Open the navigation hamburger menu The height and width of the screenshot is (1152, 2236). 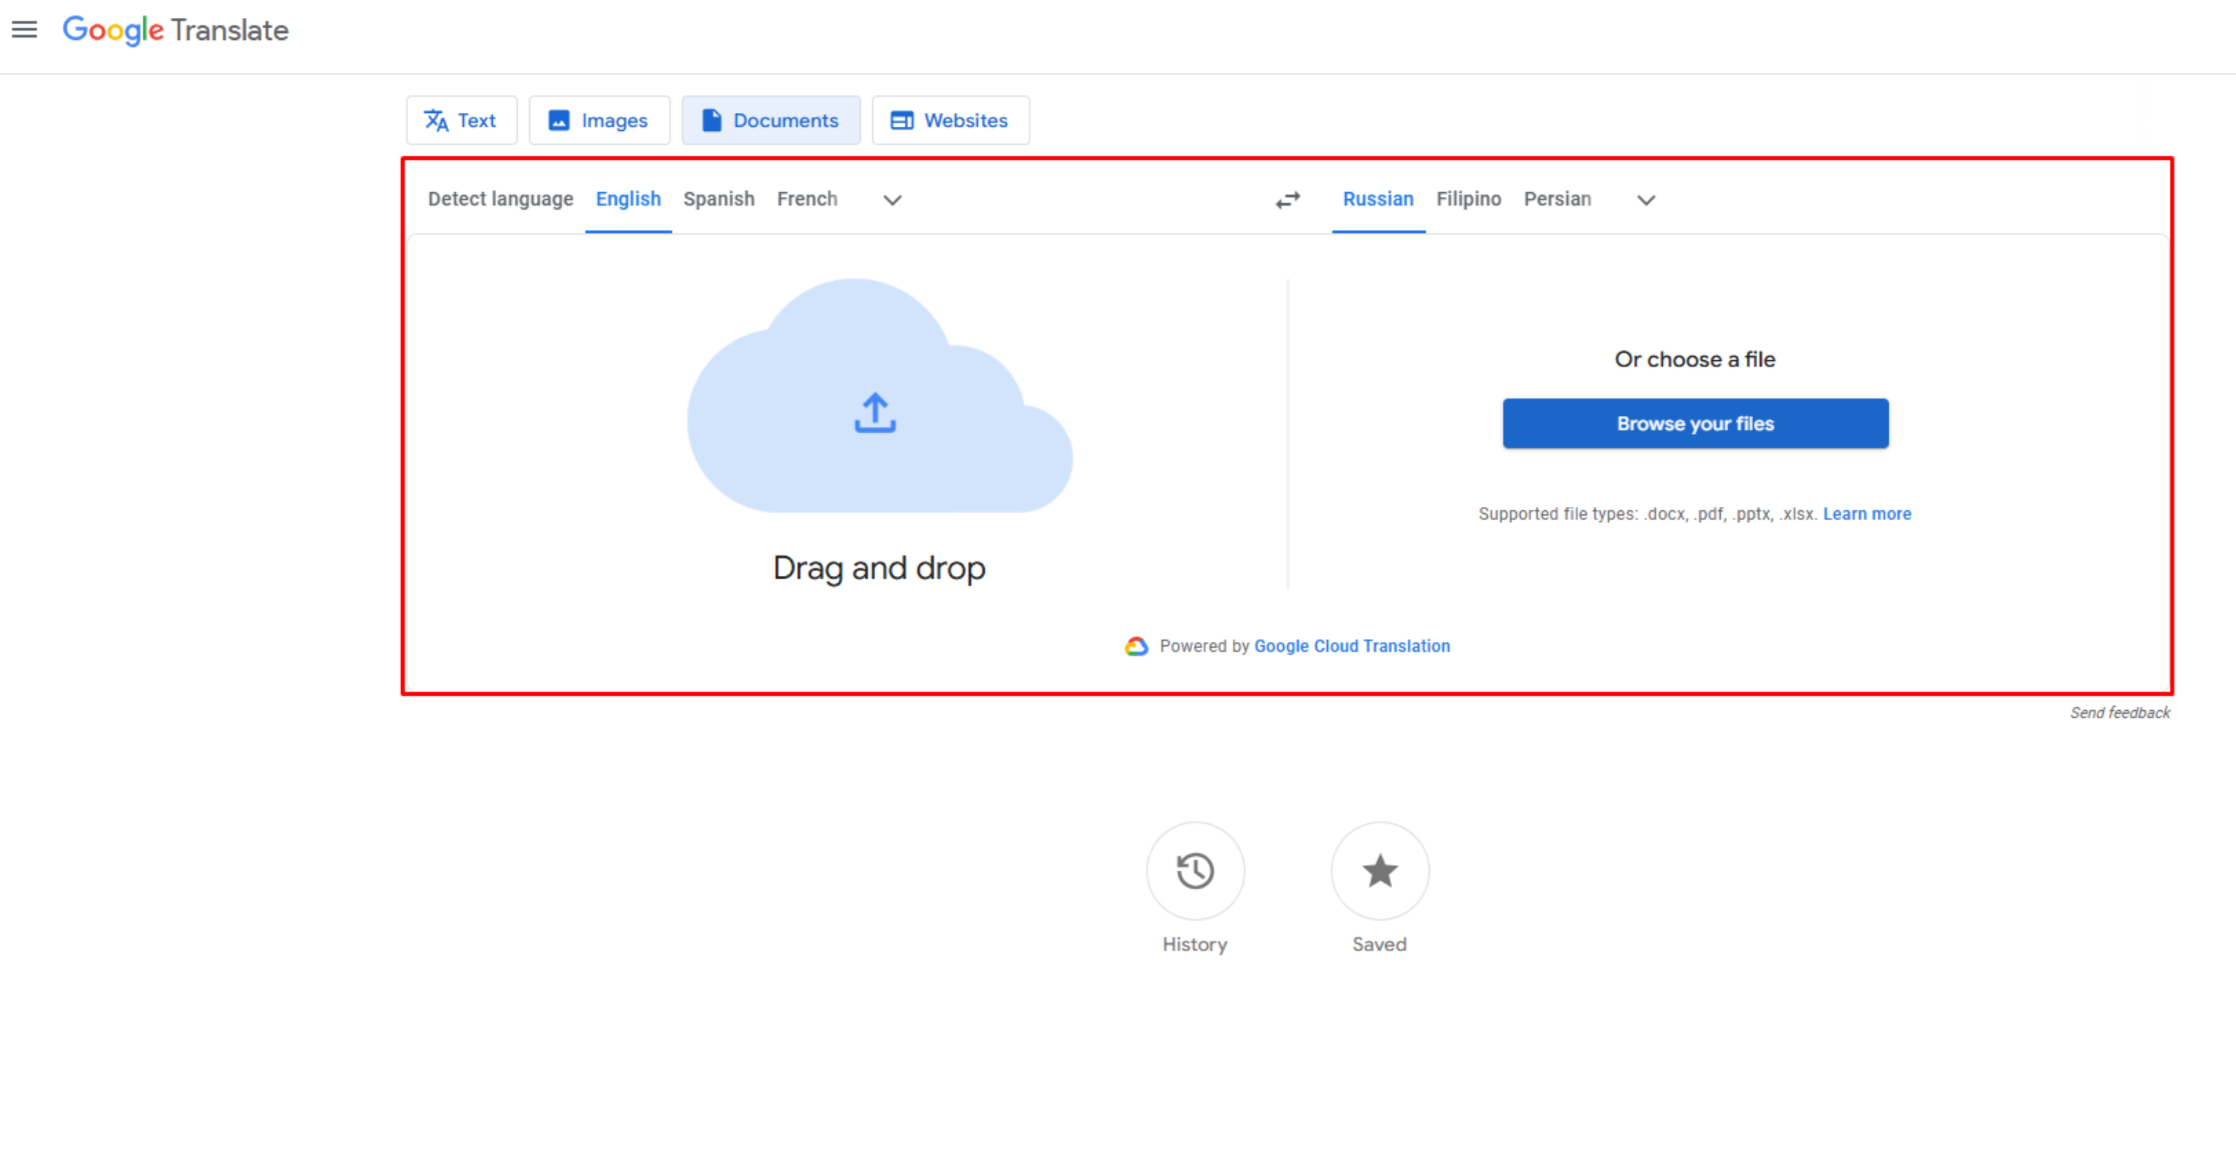point(24,29)
